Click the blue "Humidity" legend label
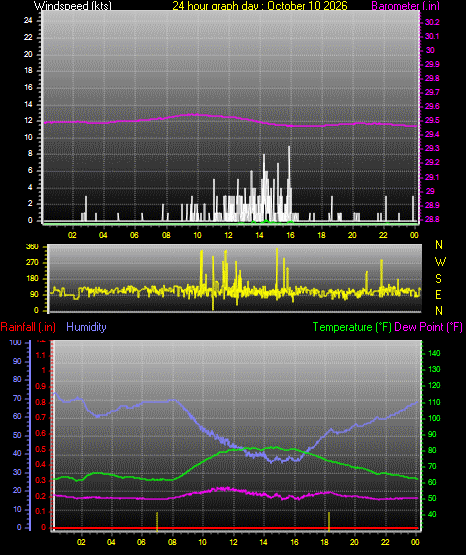The height and width of the screenshot is (555, 466). click(86, 327)
